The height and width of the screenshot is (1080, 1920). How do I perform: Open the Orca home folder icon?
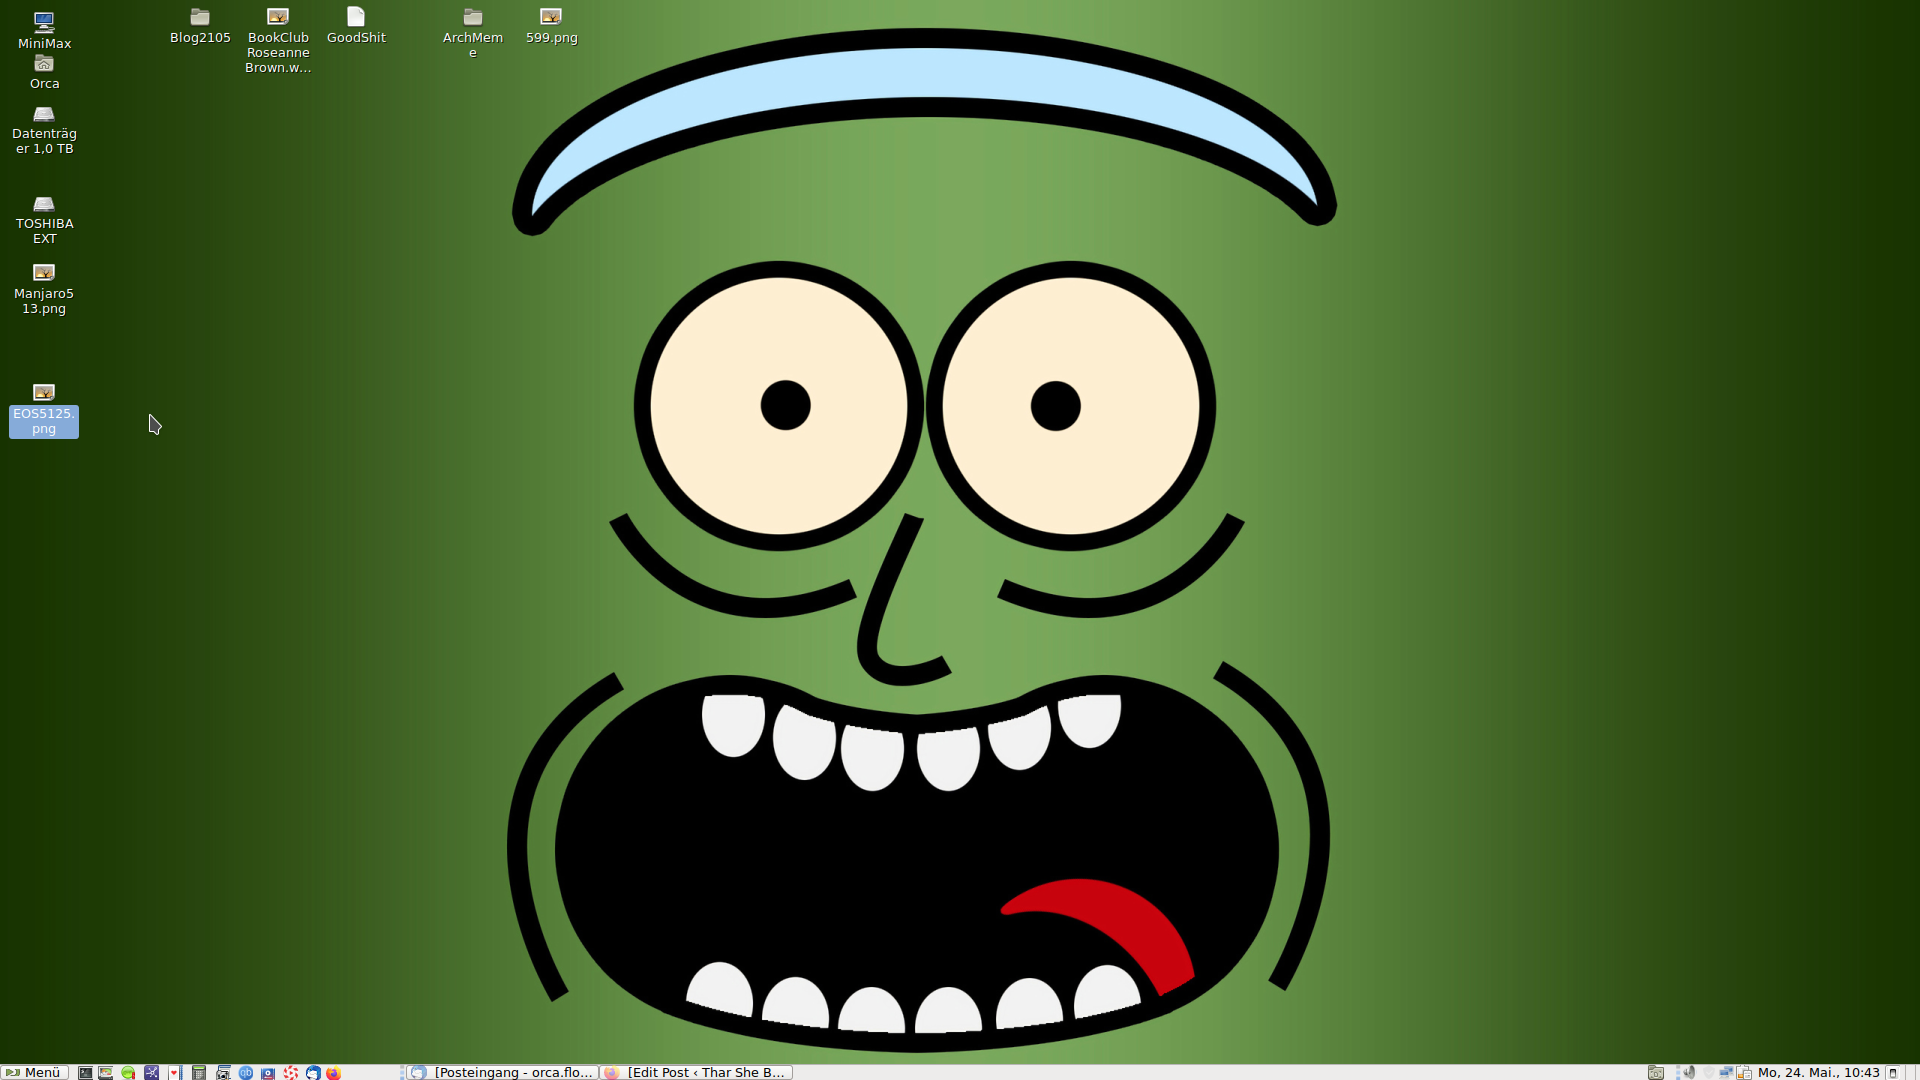pos(44,72)
